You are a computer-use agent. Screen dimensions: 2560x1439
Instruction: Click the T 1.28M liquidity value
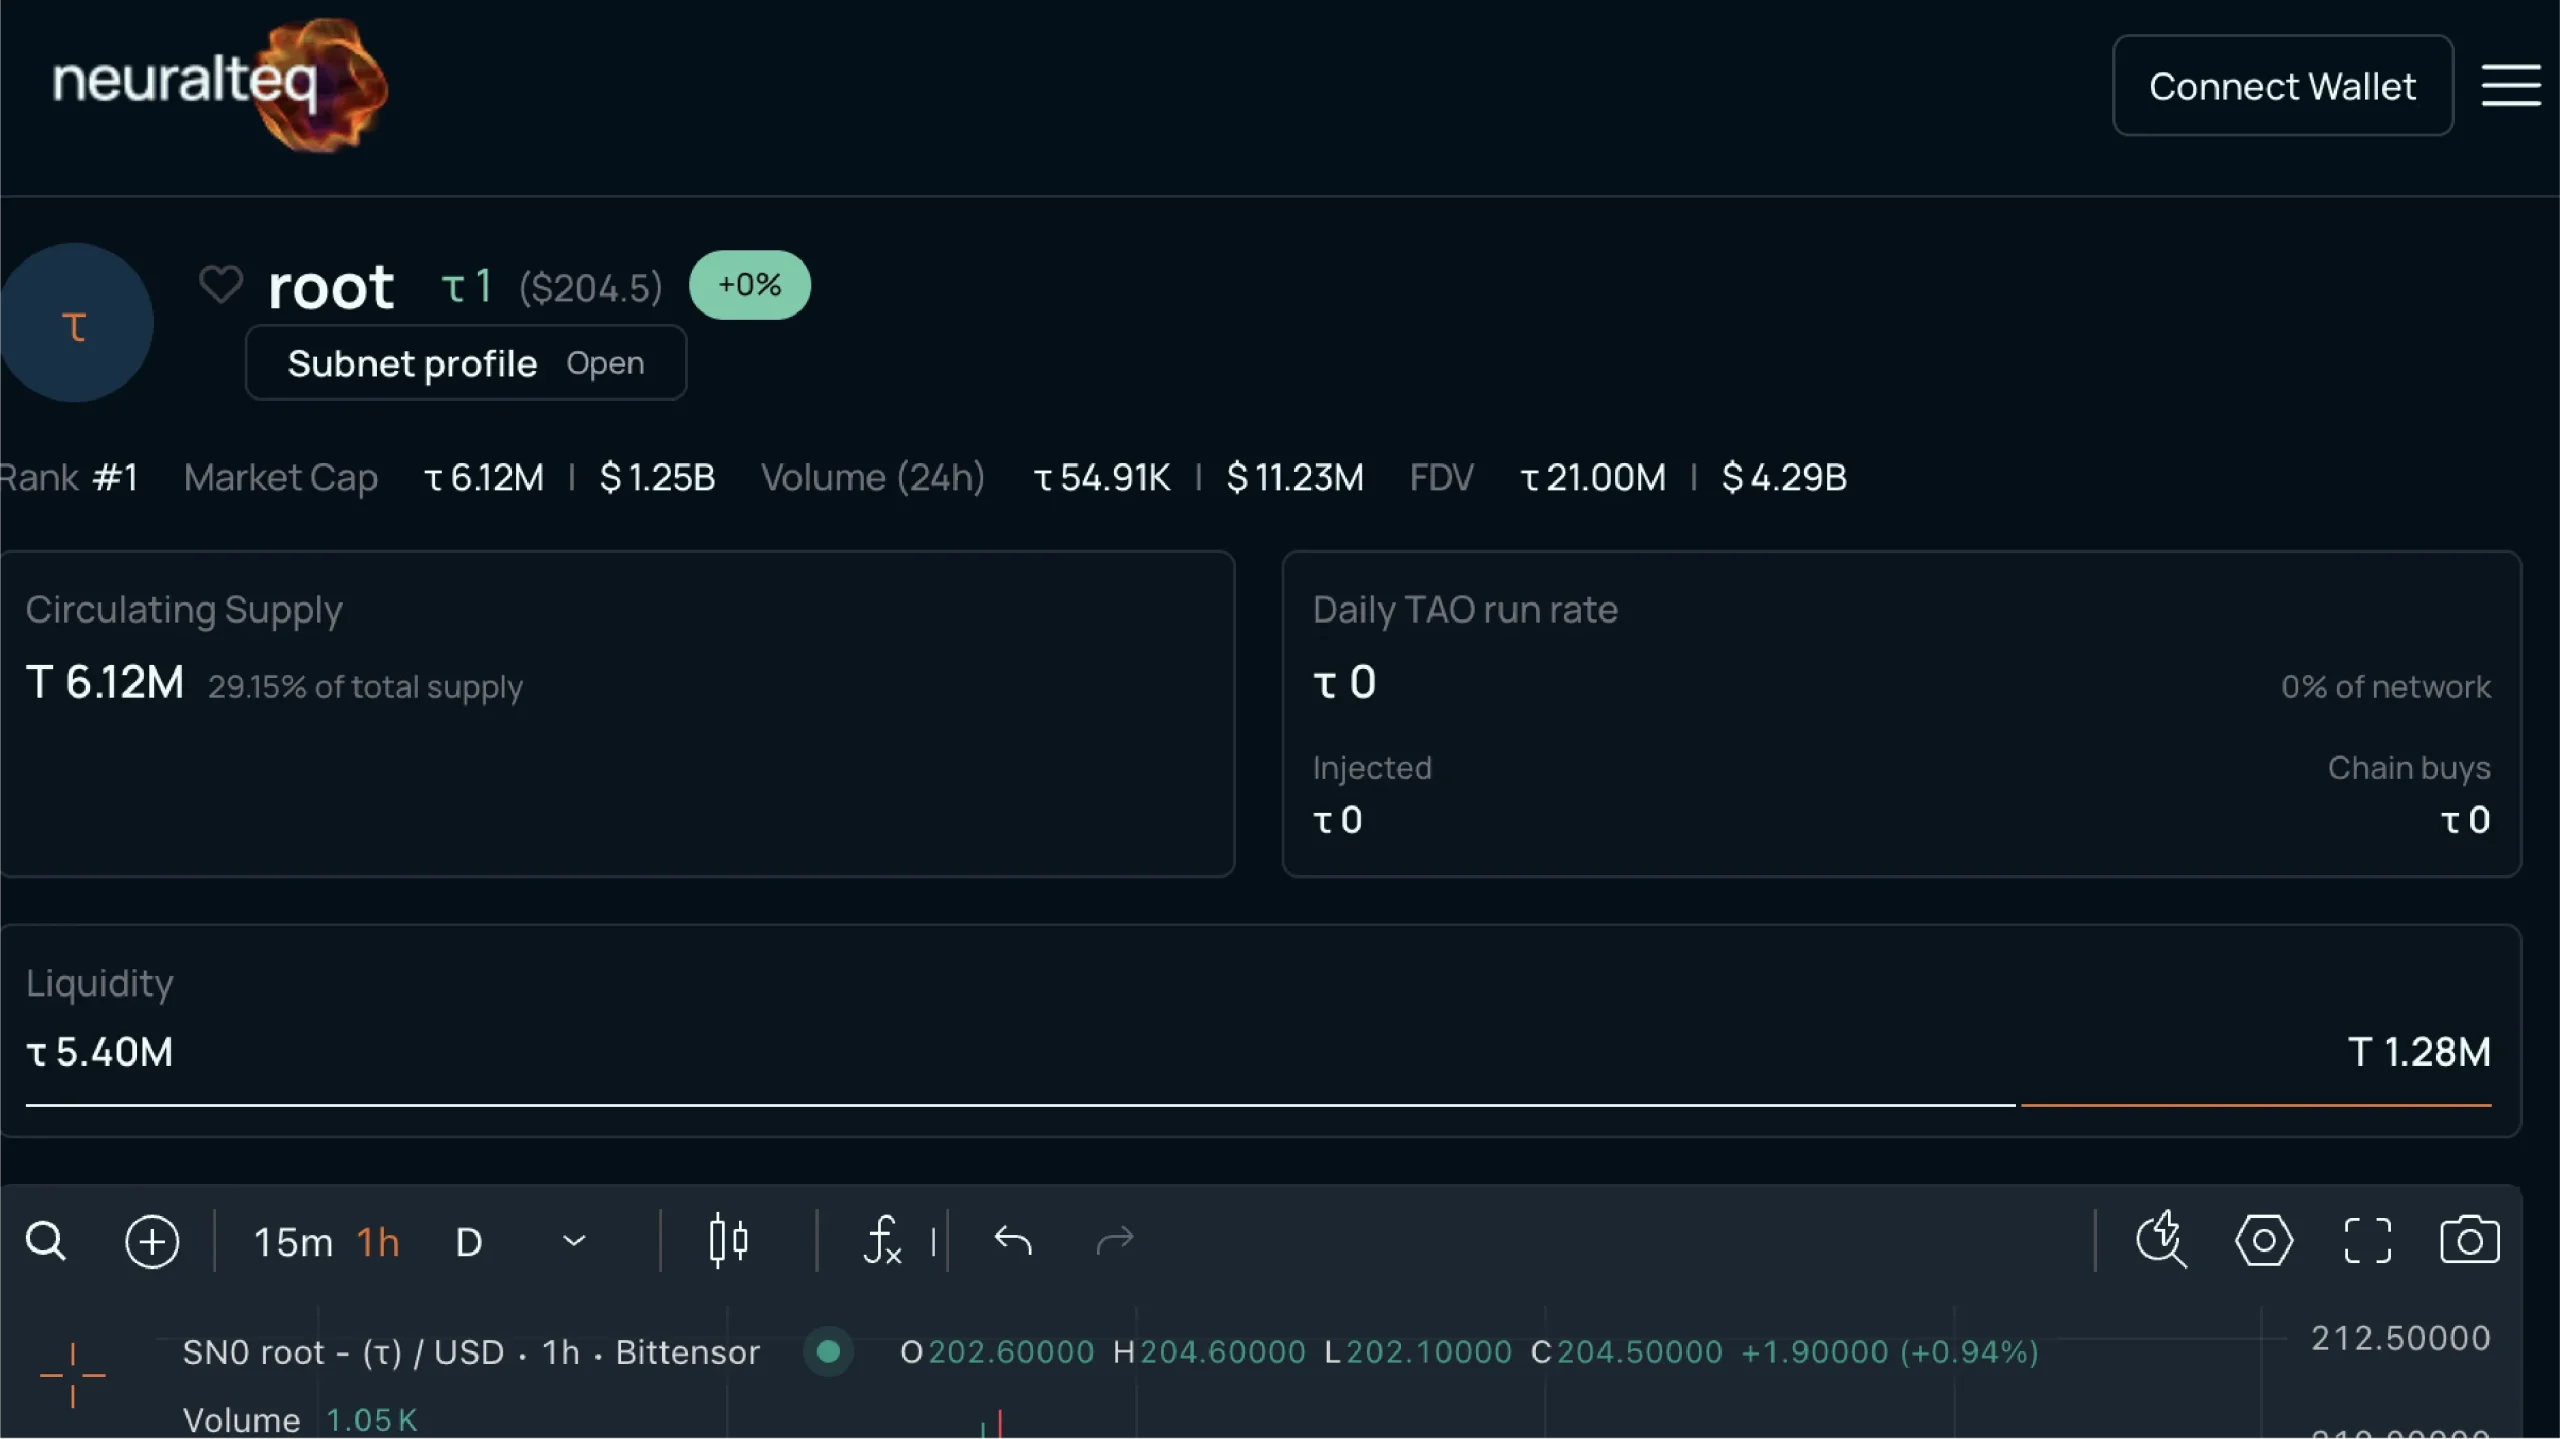coord(2419,1052)
